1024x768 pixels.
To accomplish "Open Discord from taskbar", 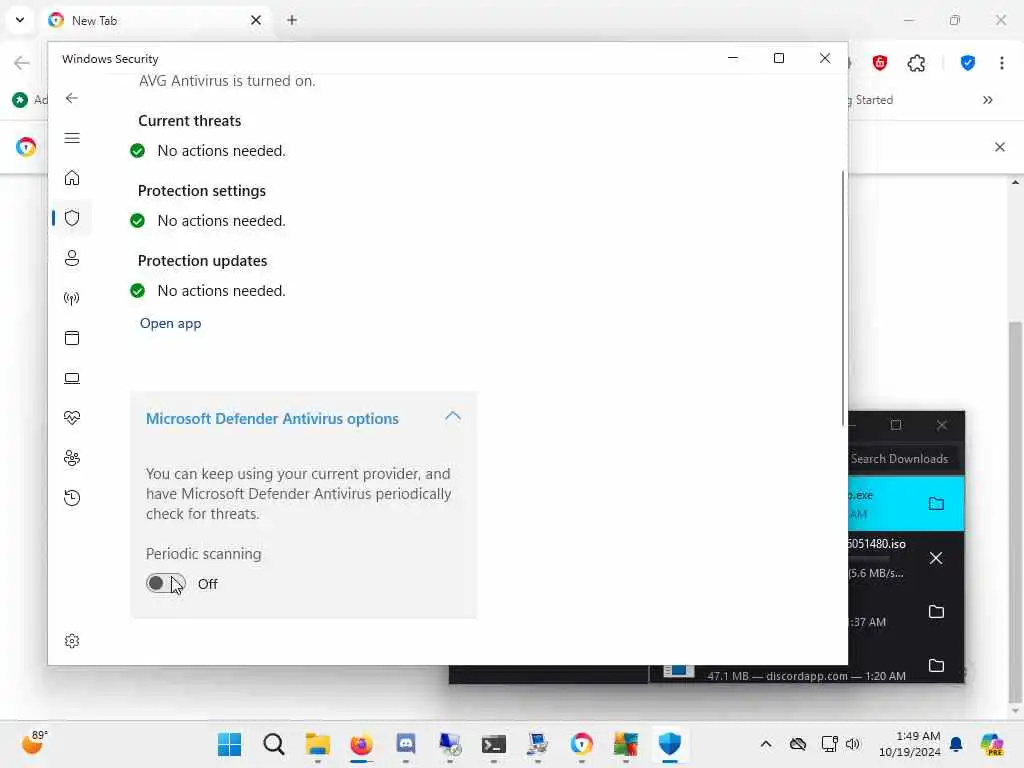I will [406, 744].
